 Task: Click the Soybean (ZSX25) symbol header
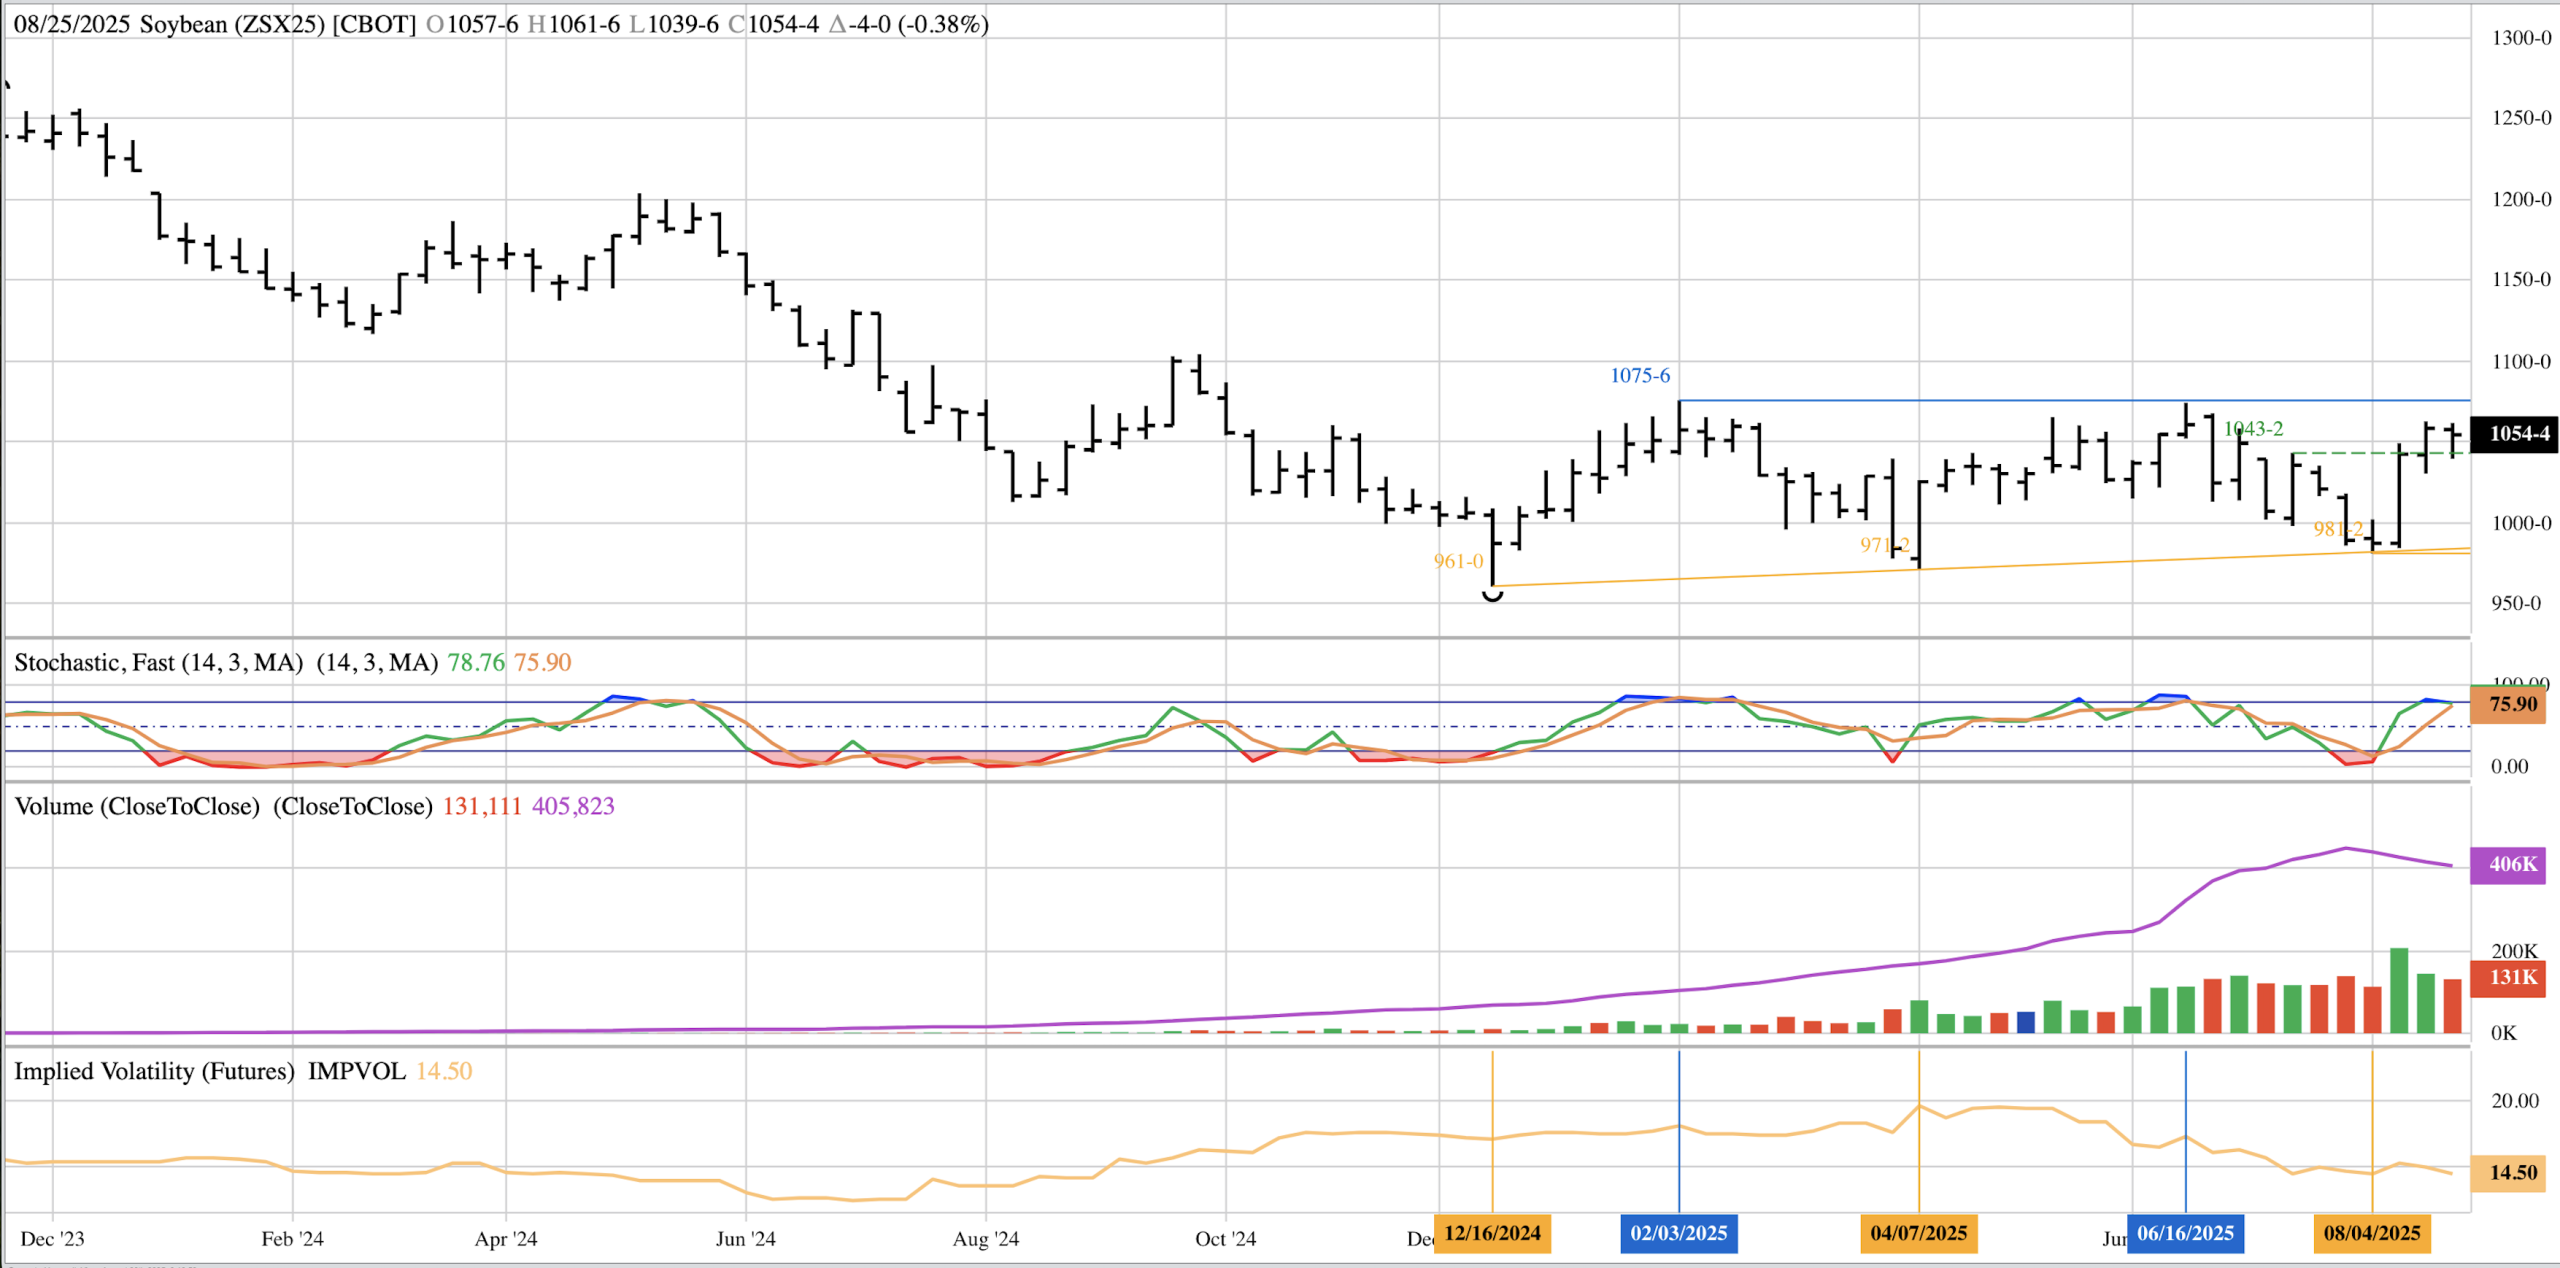232,24
